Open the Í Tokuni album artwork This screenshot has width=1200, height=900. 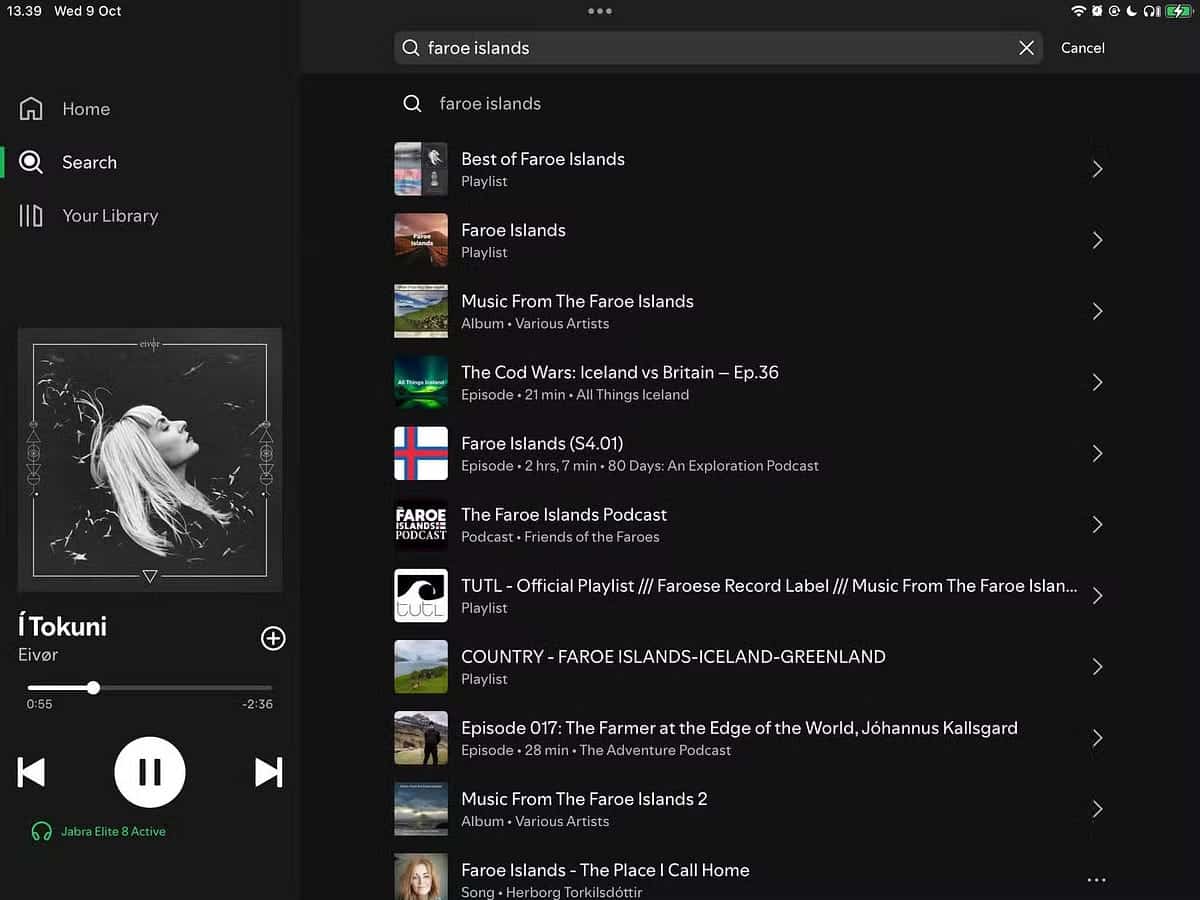(150, 459)
